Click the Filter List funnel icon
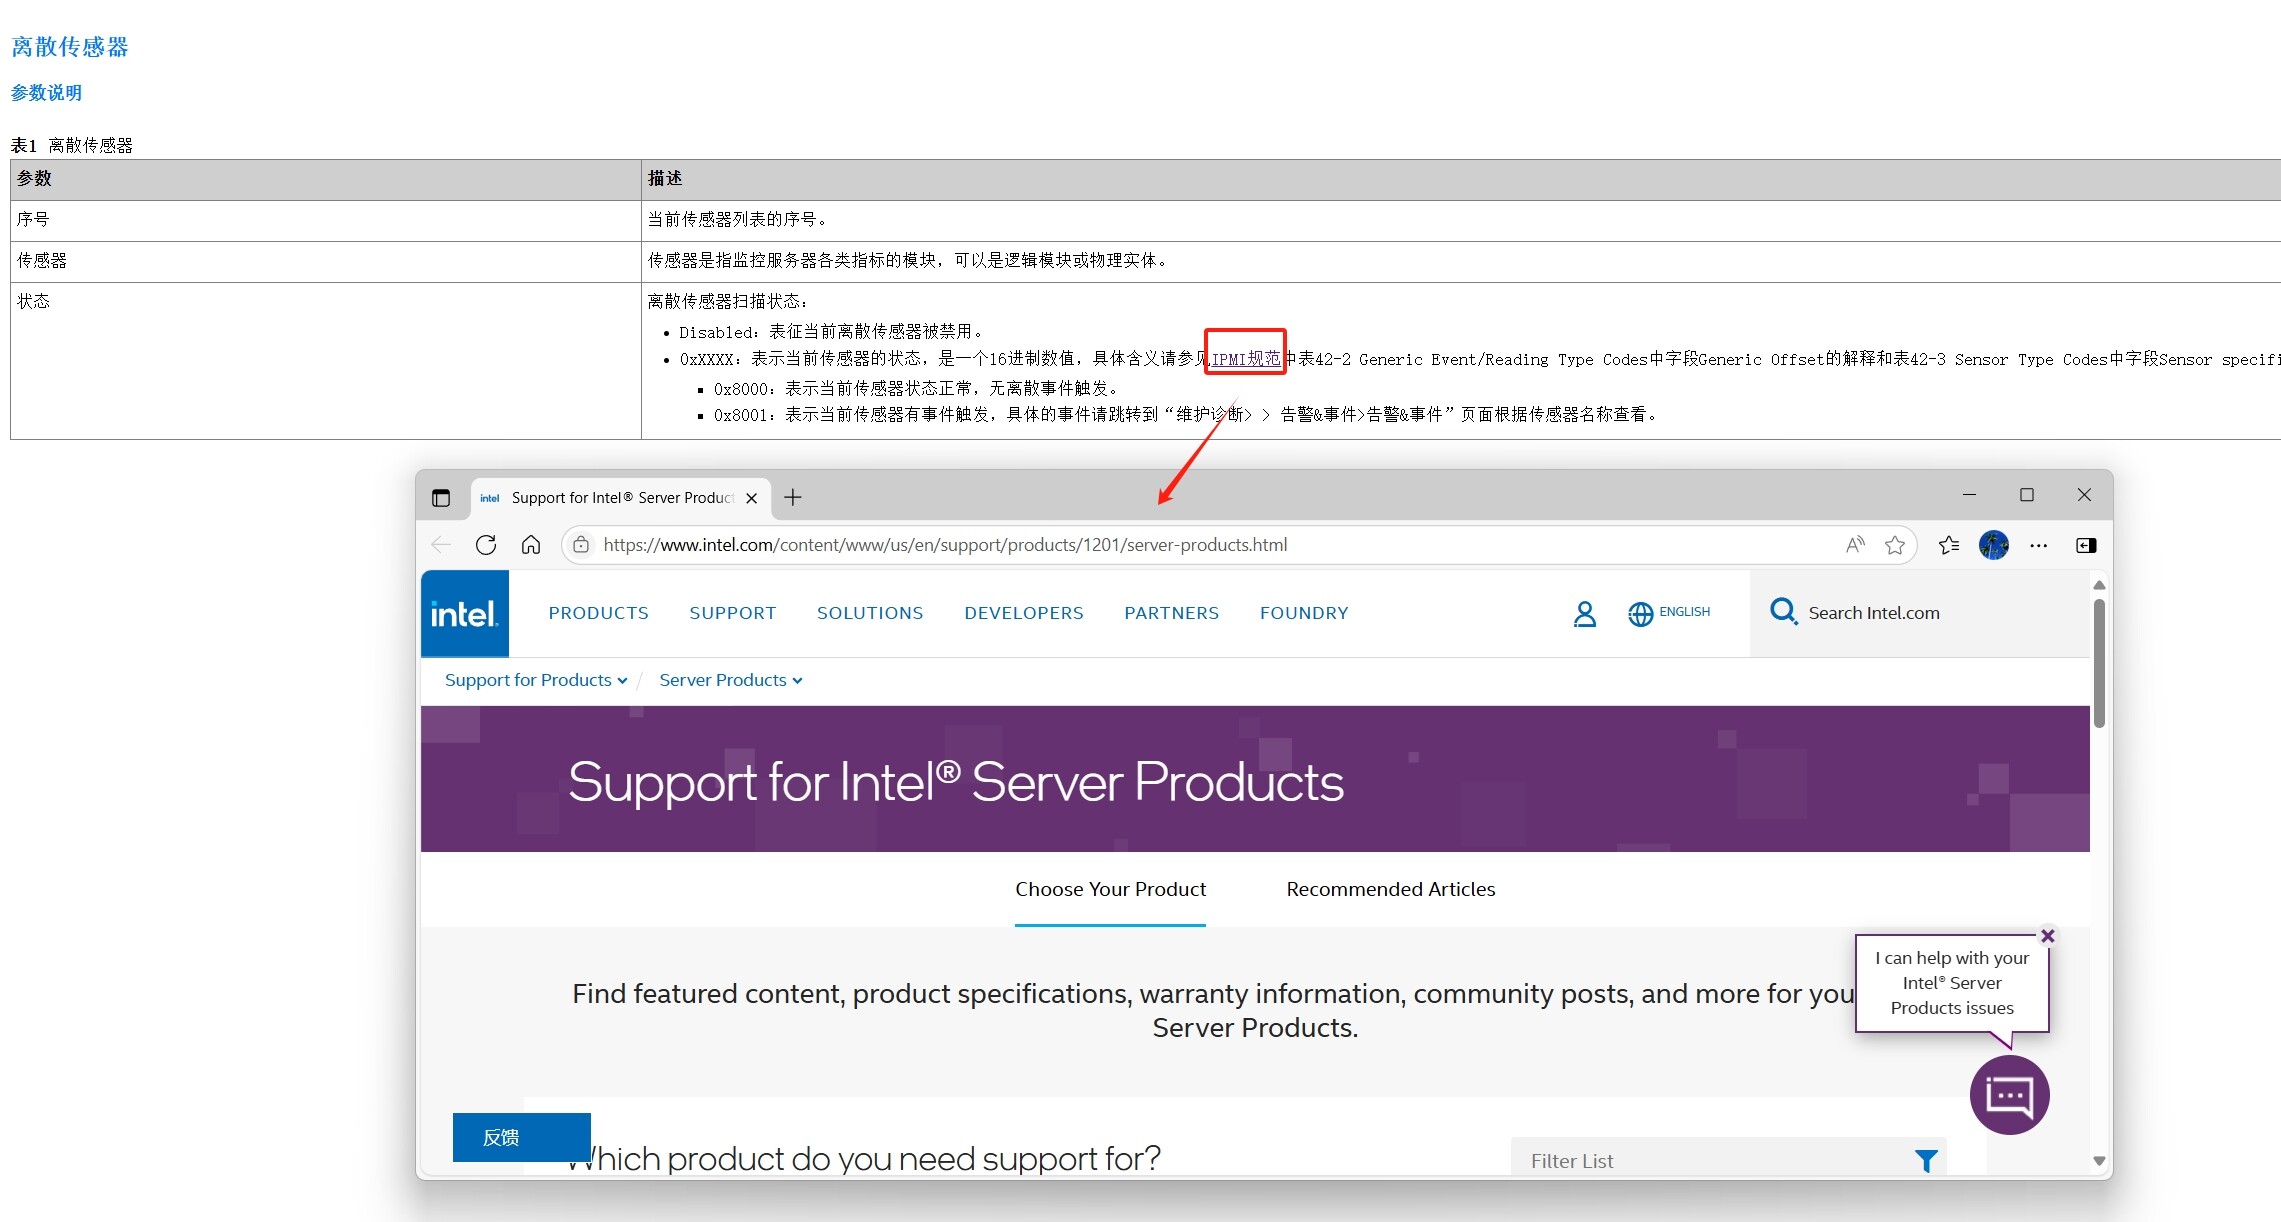The image size is (2281, 1222). tap(1925, 1160)
